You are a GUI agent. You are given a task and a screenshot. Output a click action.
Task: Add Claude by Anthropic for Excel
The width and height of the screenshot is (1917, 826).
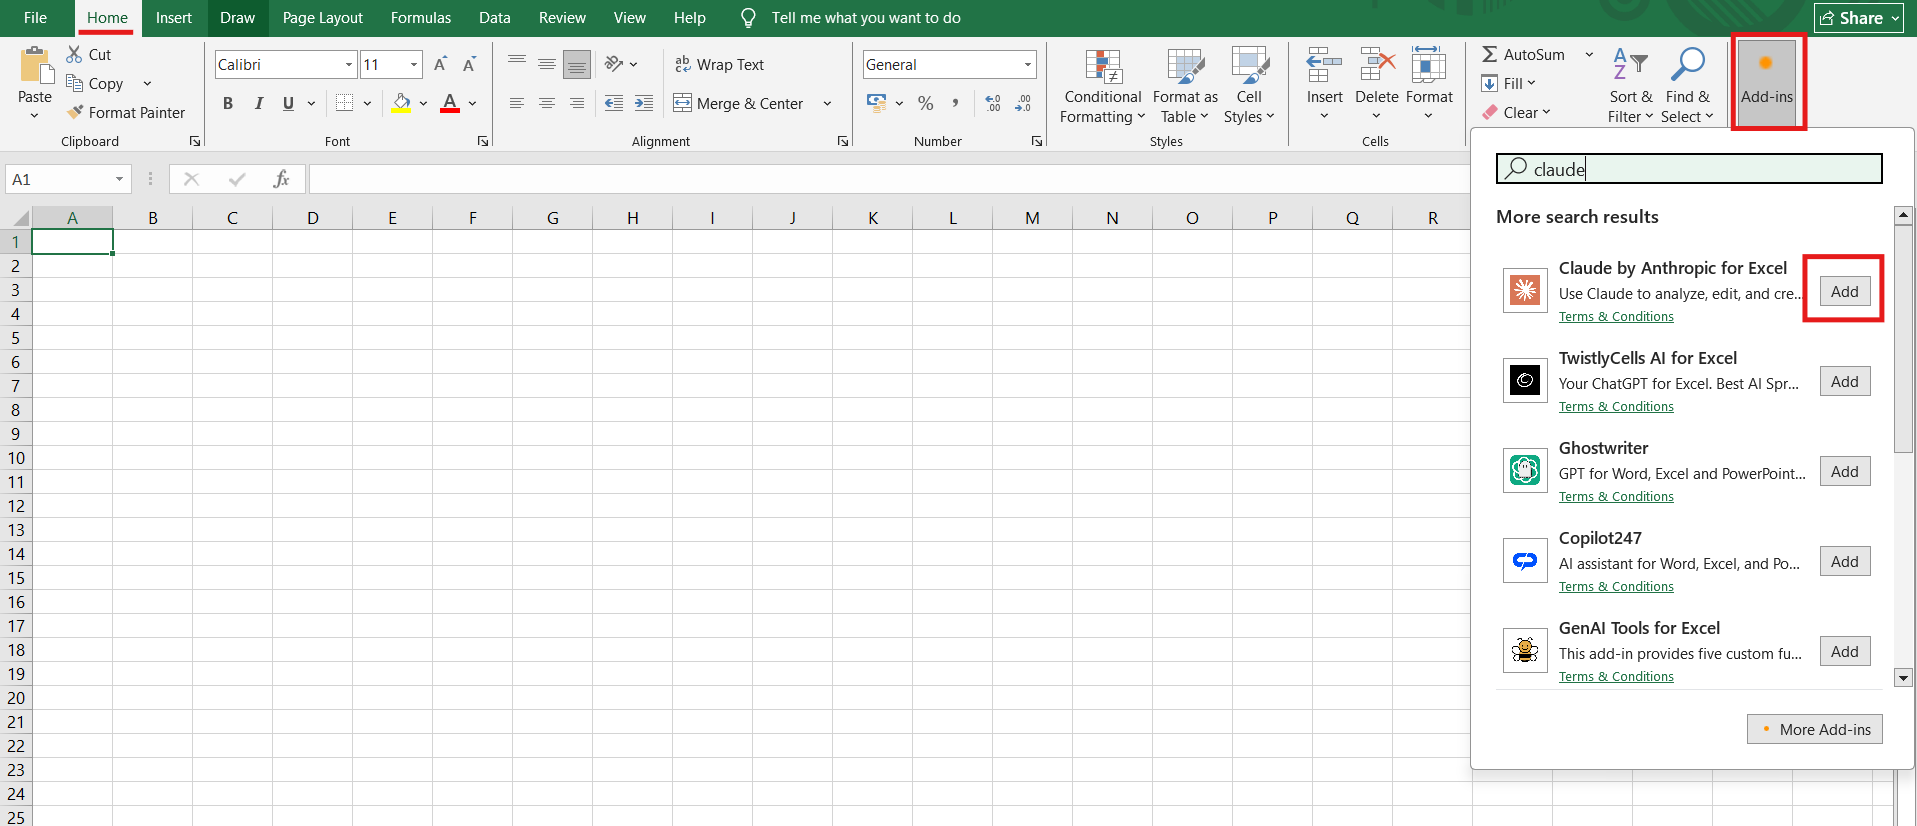(x=1845, y=291)
